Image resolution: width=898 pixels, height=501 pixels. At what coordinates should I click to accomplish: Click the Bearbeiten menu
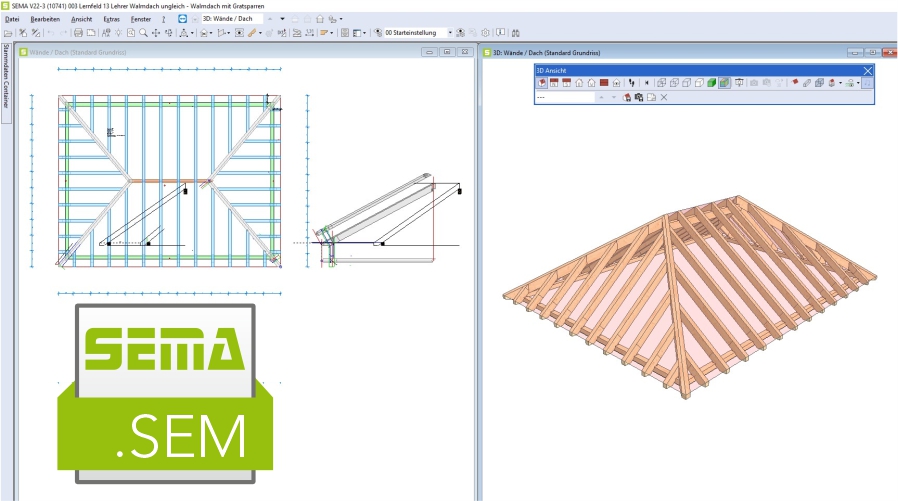point(44,19)
